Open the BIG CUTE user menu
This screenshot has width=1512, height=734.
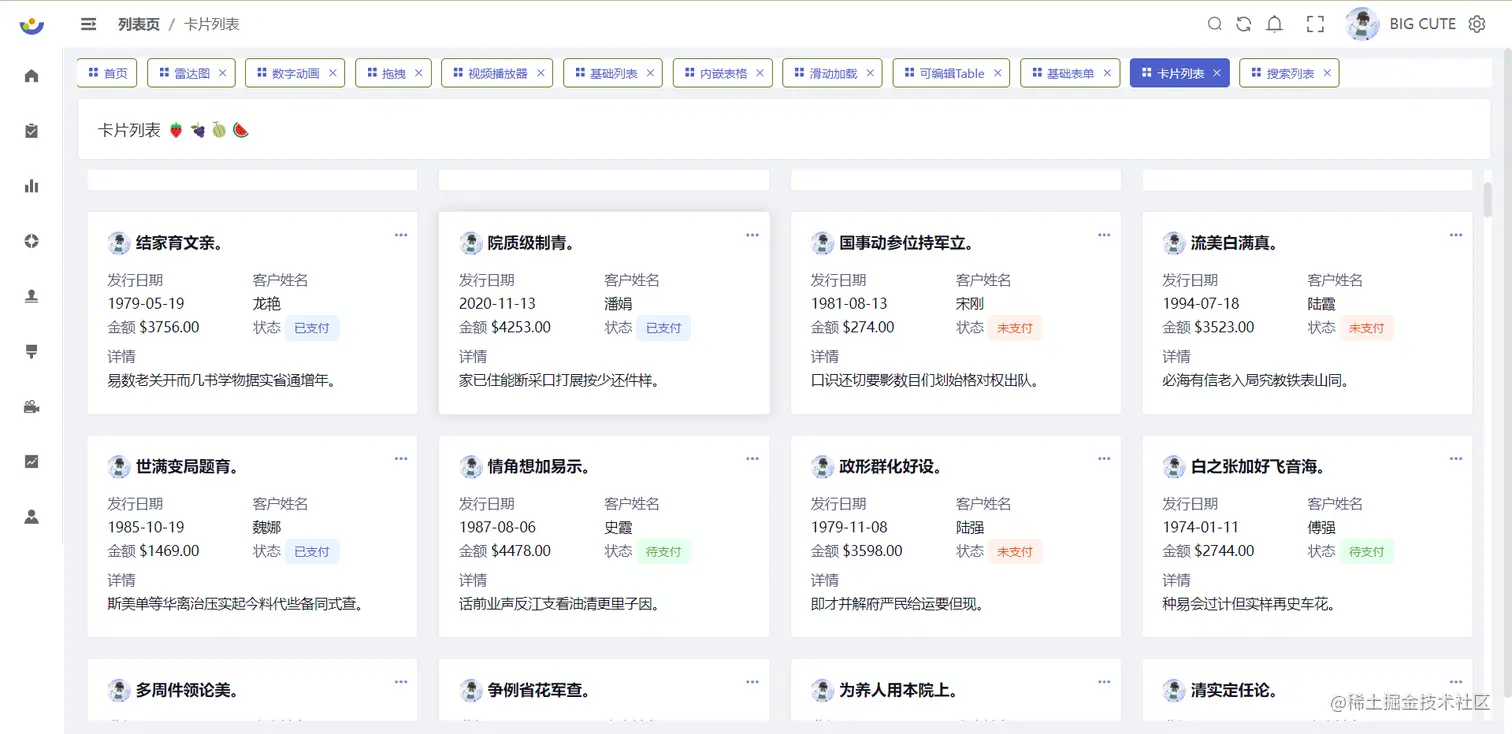(1422, 24)
